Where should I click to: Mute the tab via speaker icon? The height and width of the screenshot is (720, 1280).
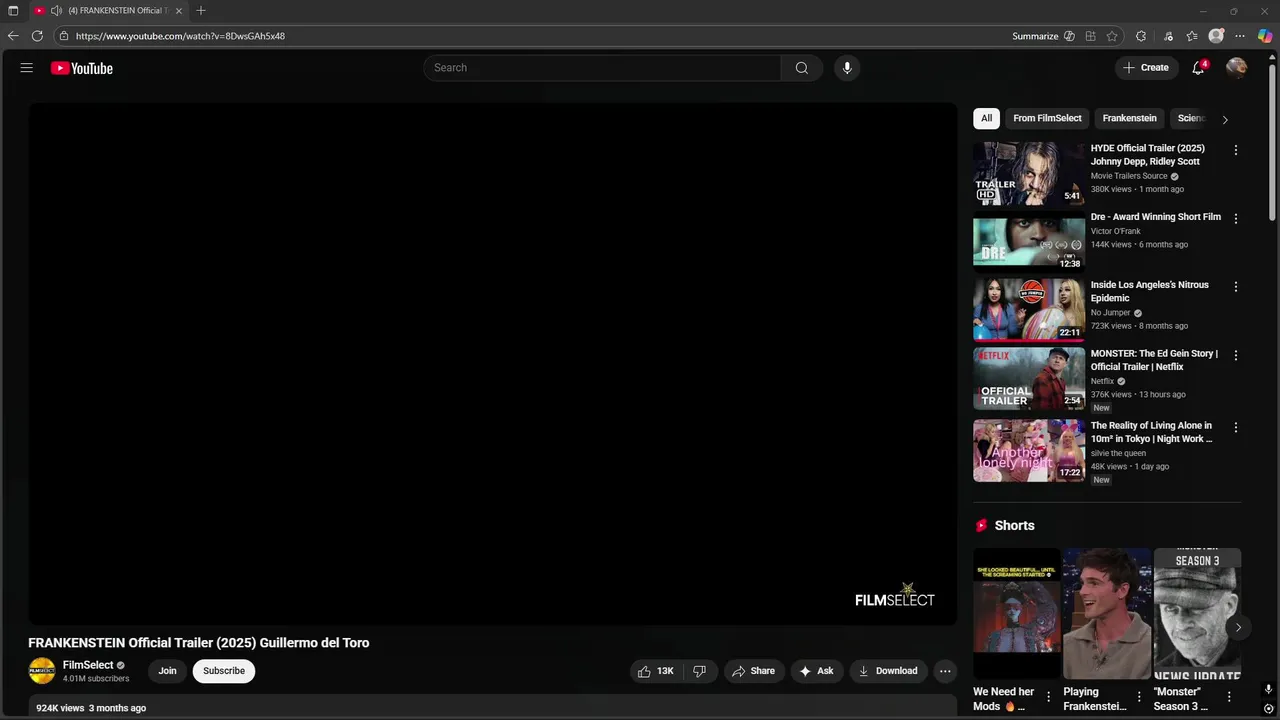pos(56,10)
